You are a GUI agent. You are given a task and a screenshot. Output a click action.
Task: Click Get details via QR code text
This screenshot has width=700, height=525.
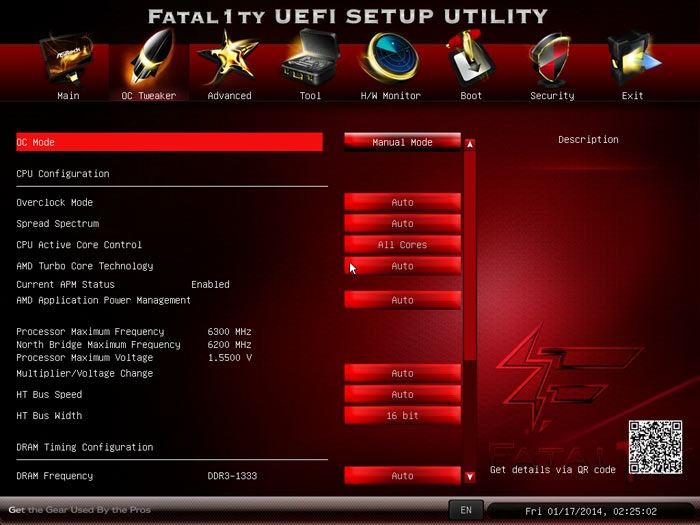553,470
